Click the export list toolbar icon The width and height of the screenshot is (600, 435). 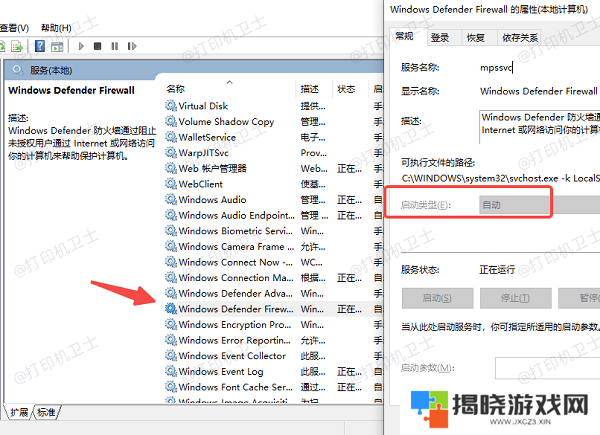[x=17, y=47]
